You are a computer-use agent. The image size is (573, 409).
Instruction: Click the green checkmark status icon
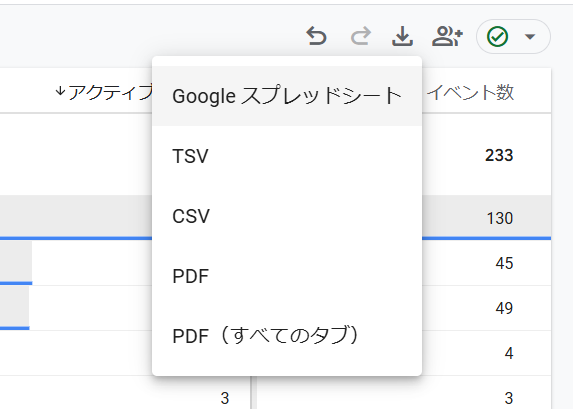497,37
